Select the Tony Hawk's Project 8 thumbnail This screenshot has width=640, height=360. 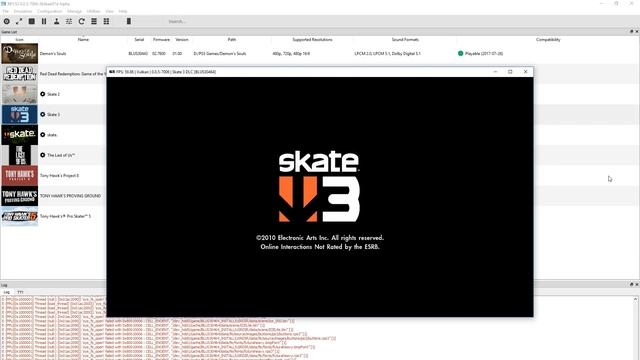click(20, 176)
